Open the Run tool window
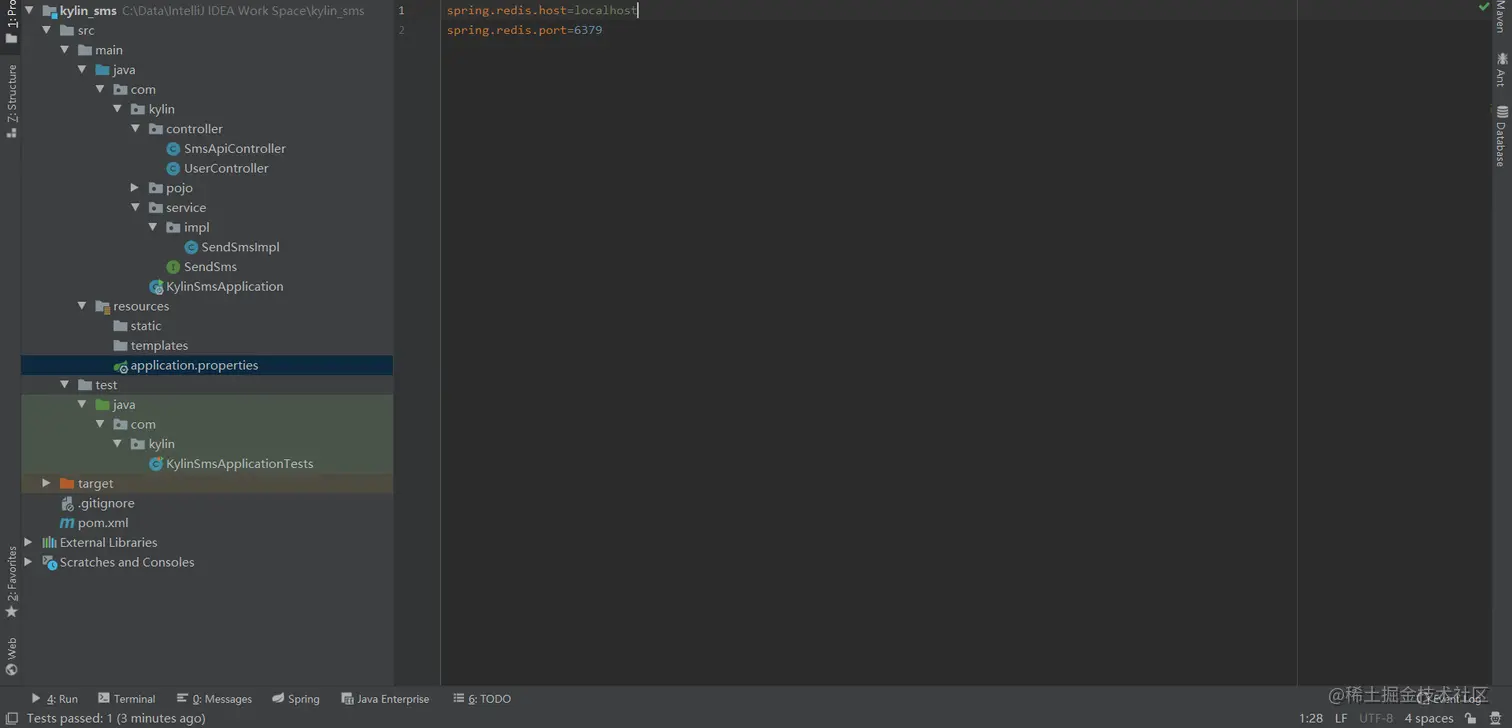Image resolution: width=1512 pixels, height=728 pixels. pos(55,699)
